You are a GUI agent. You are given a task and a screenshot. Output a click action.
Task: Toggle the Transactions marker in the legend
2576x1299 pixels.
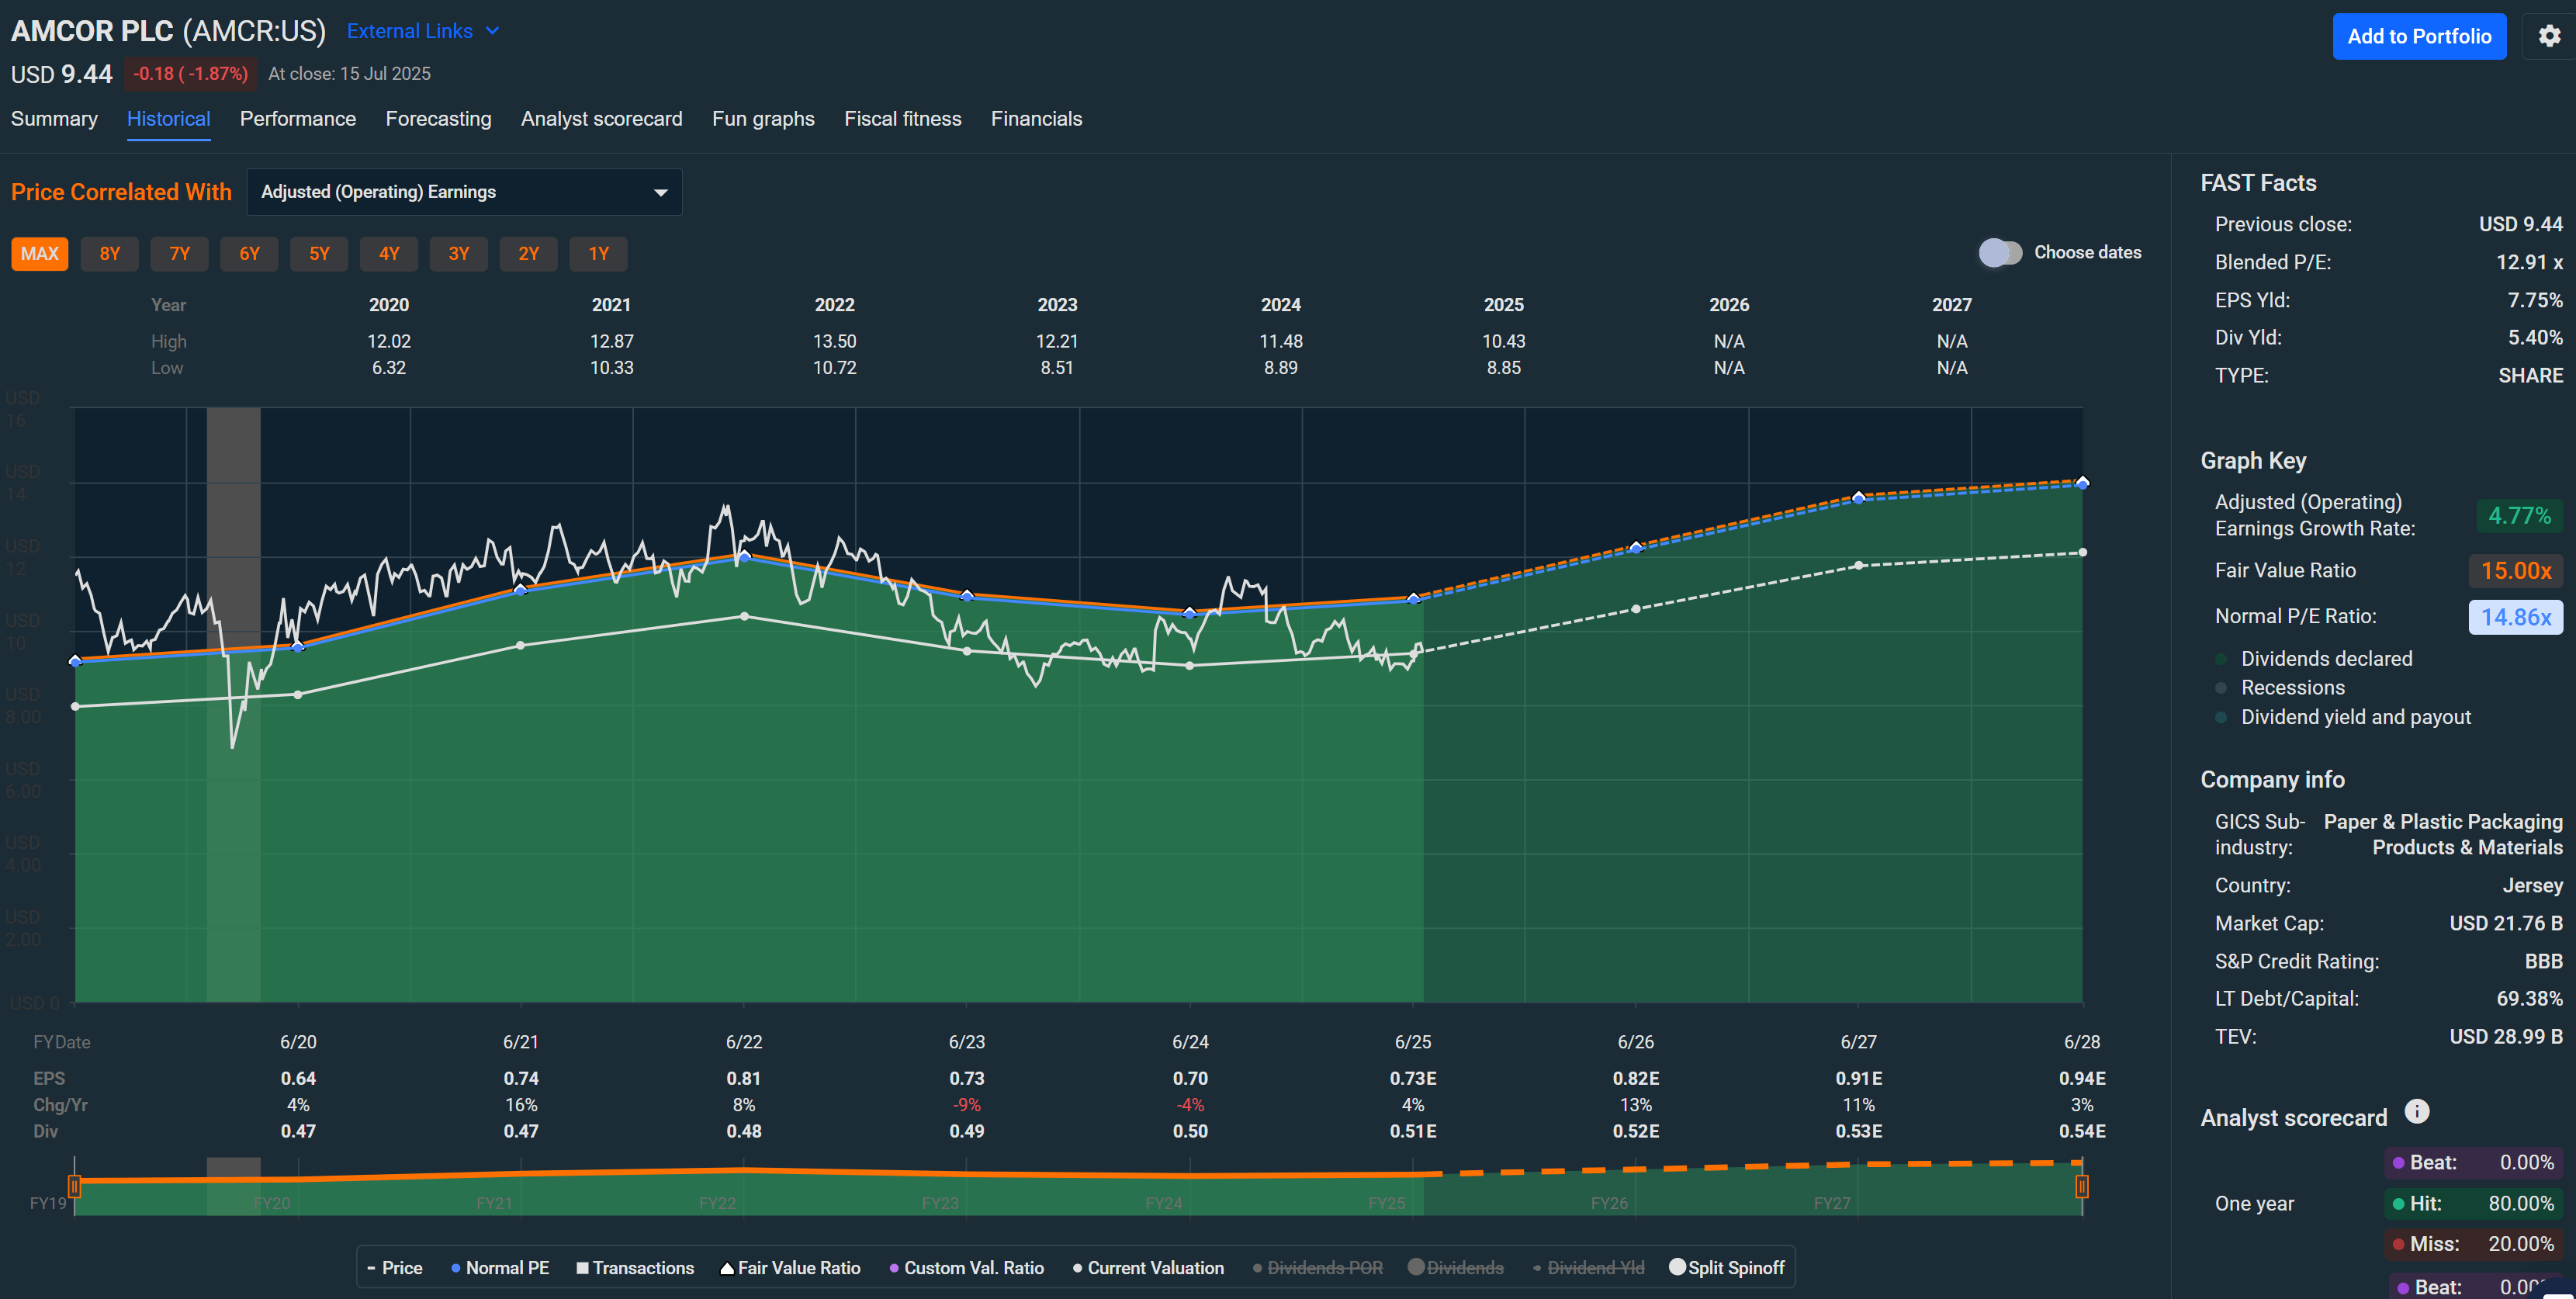coord(636,1267)
